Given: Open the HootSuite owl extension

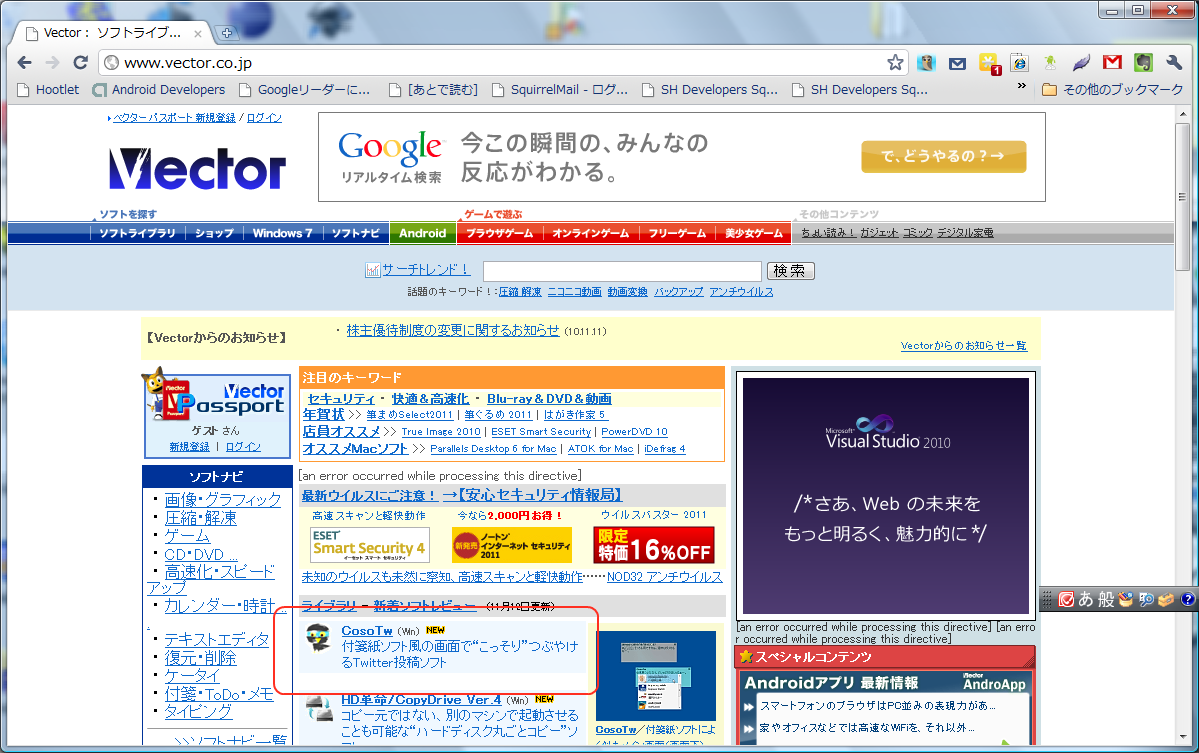Looking at the screenshot, I should pos(927,63).
